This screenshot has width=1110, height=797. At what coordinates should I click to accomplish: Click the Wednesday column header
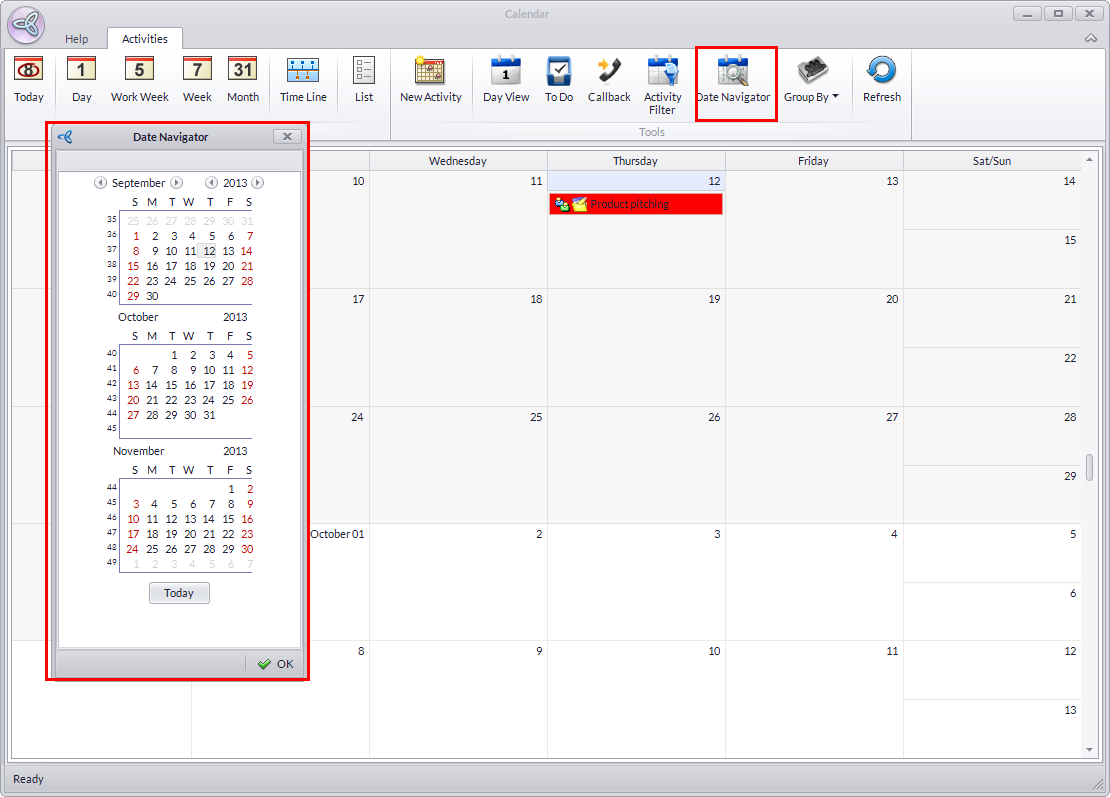458,161
